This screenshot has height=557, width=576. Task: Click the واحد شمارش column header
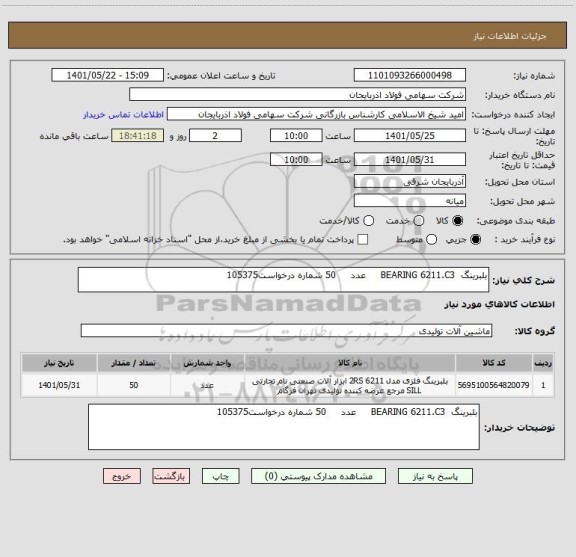click(207, 363)
